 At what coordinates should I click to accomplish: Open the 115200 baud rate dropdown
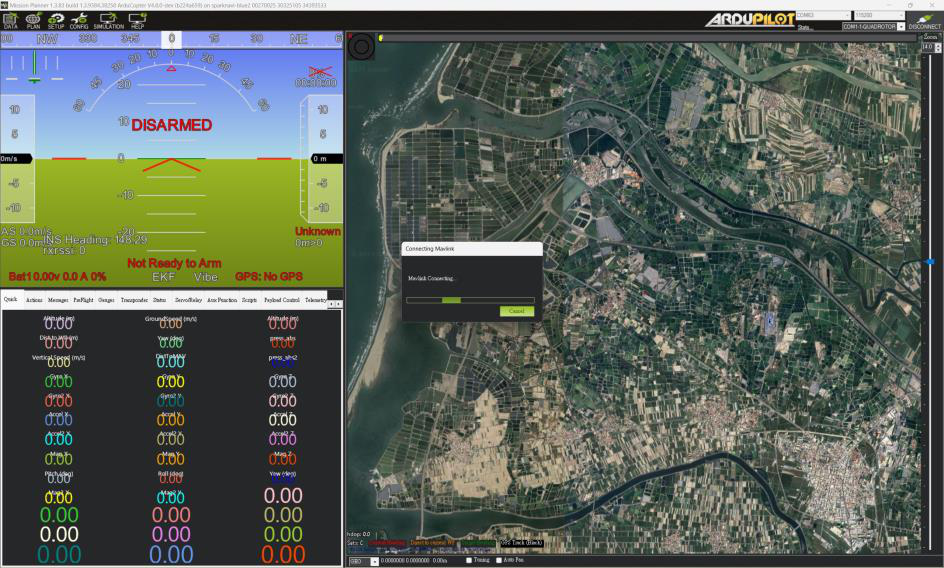pyautogui.click(x=879, y=15)
